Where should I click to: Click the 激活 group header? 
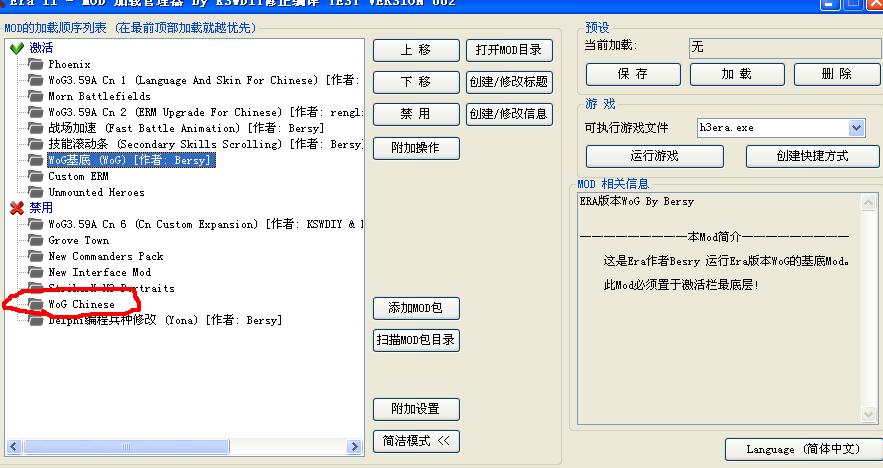(41, 48)
